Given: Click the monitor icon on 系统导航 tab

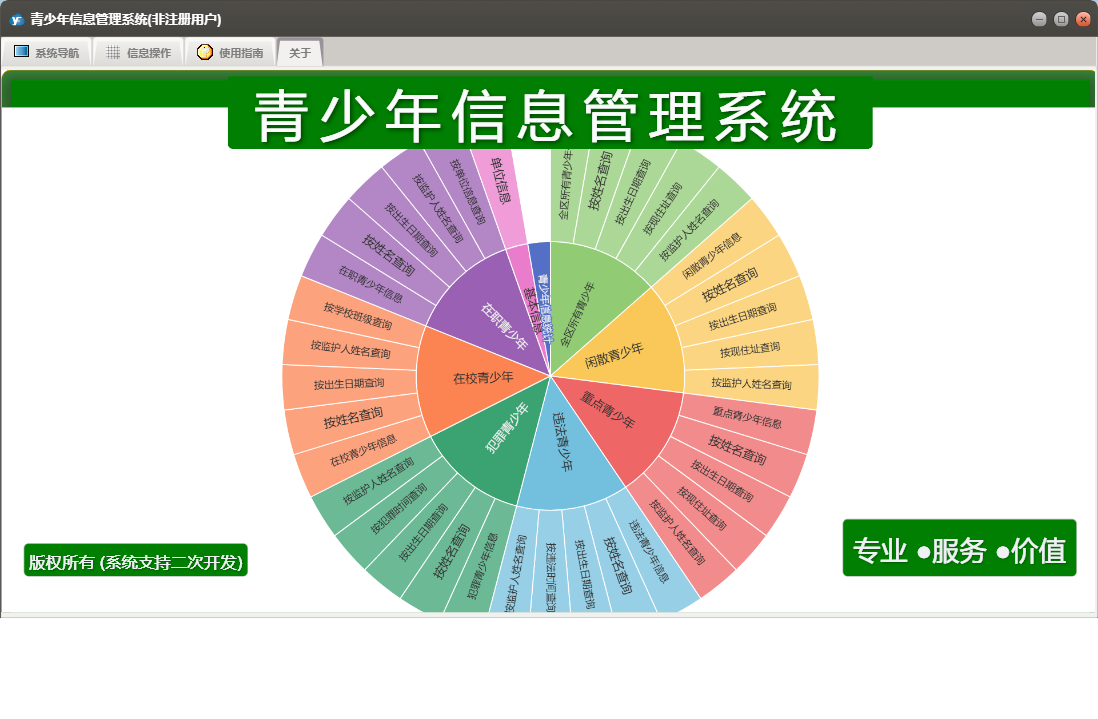Looking at the screenshot, I should pos(21,51).
